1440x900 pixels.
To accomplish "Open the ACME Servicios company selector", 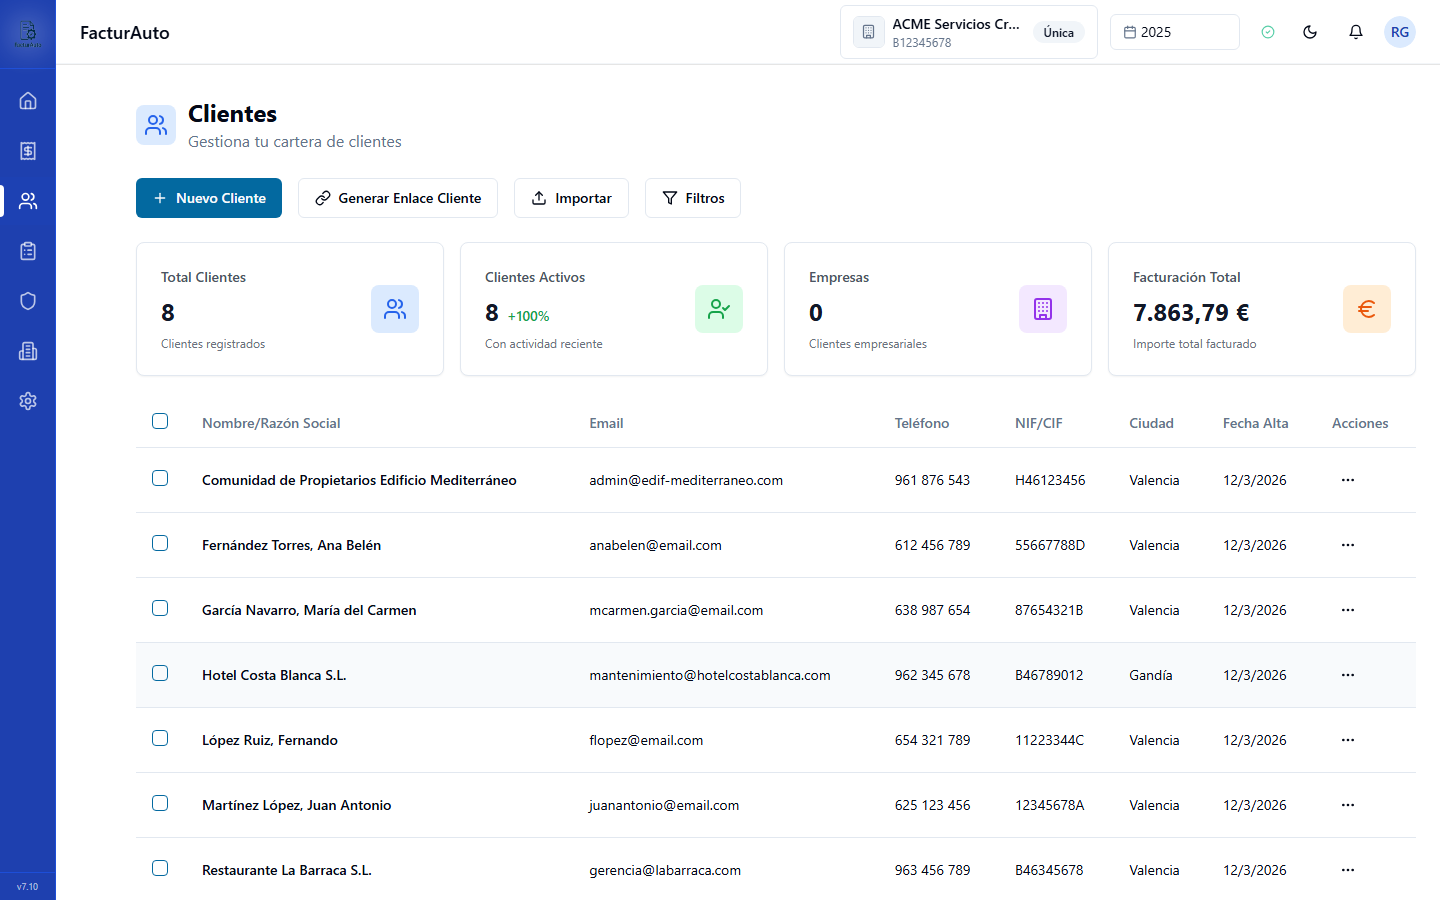I will 968,32.
